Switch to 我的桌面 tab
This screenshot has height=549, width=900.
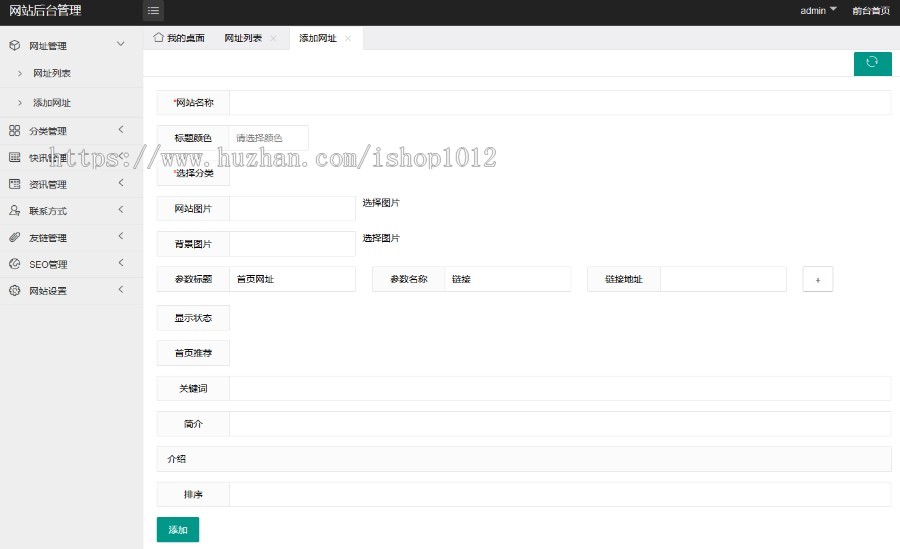(179, 38)
